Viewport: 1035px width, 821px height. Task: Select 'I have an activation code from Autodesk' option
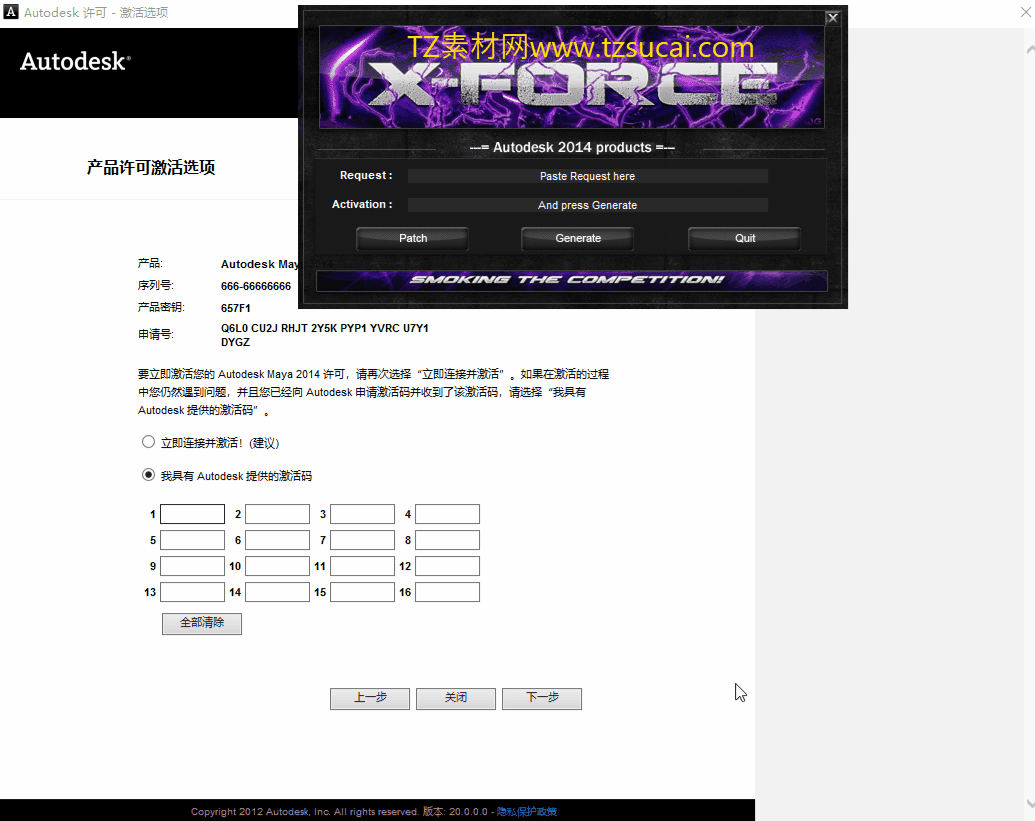149,475
